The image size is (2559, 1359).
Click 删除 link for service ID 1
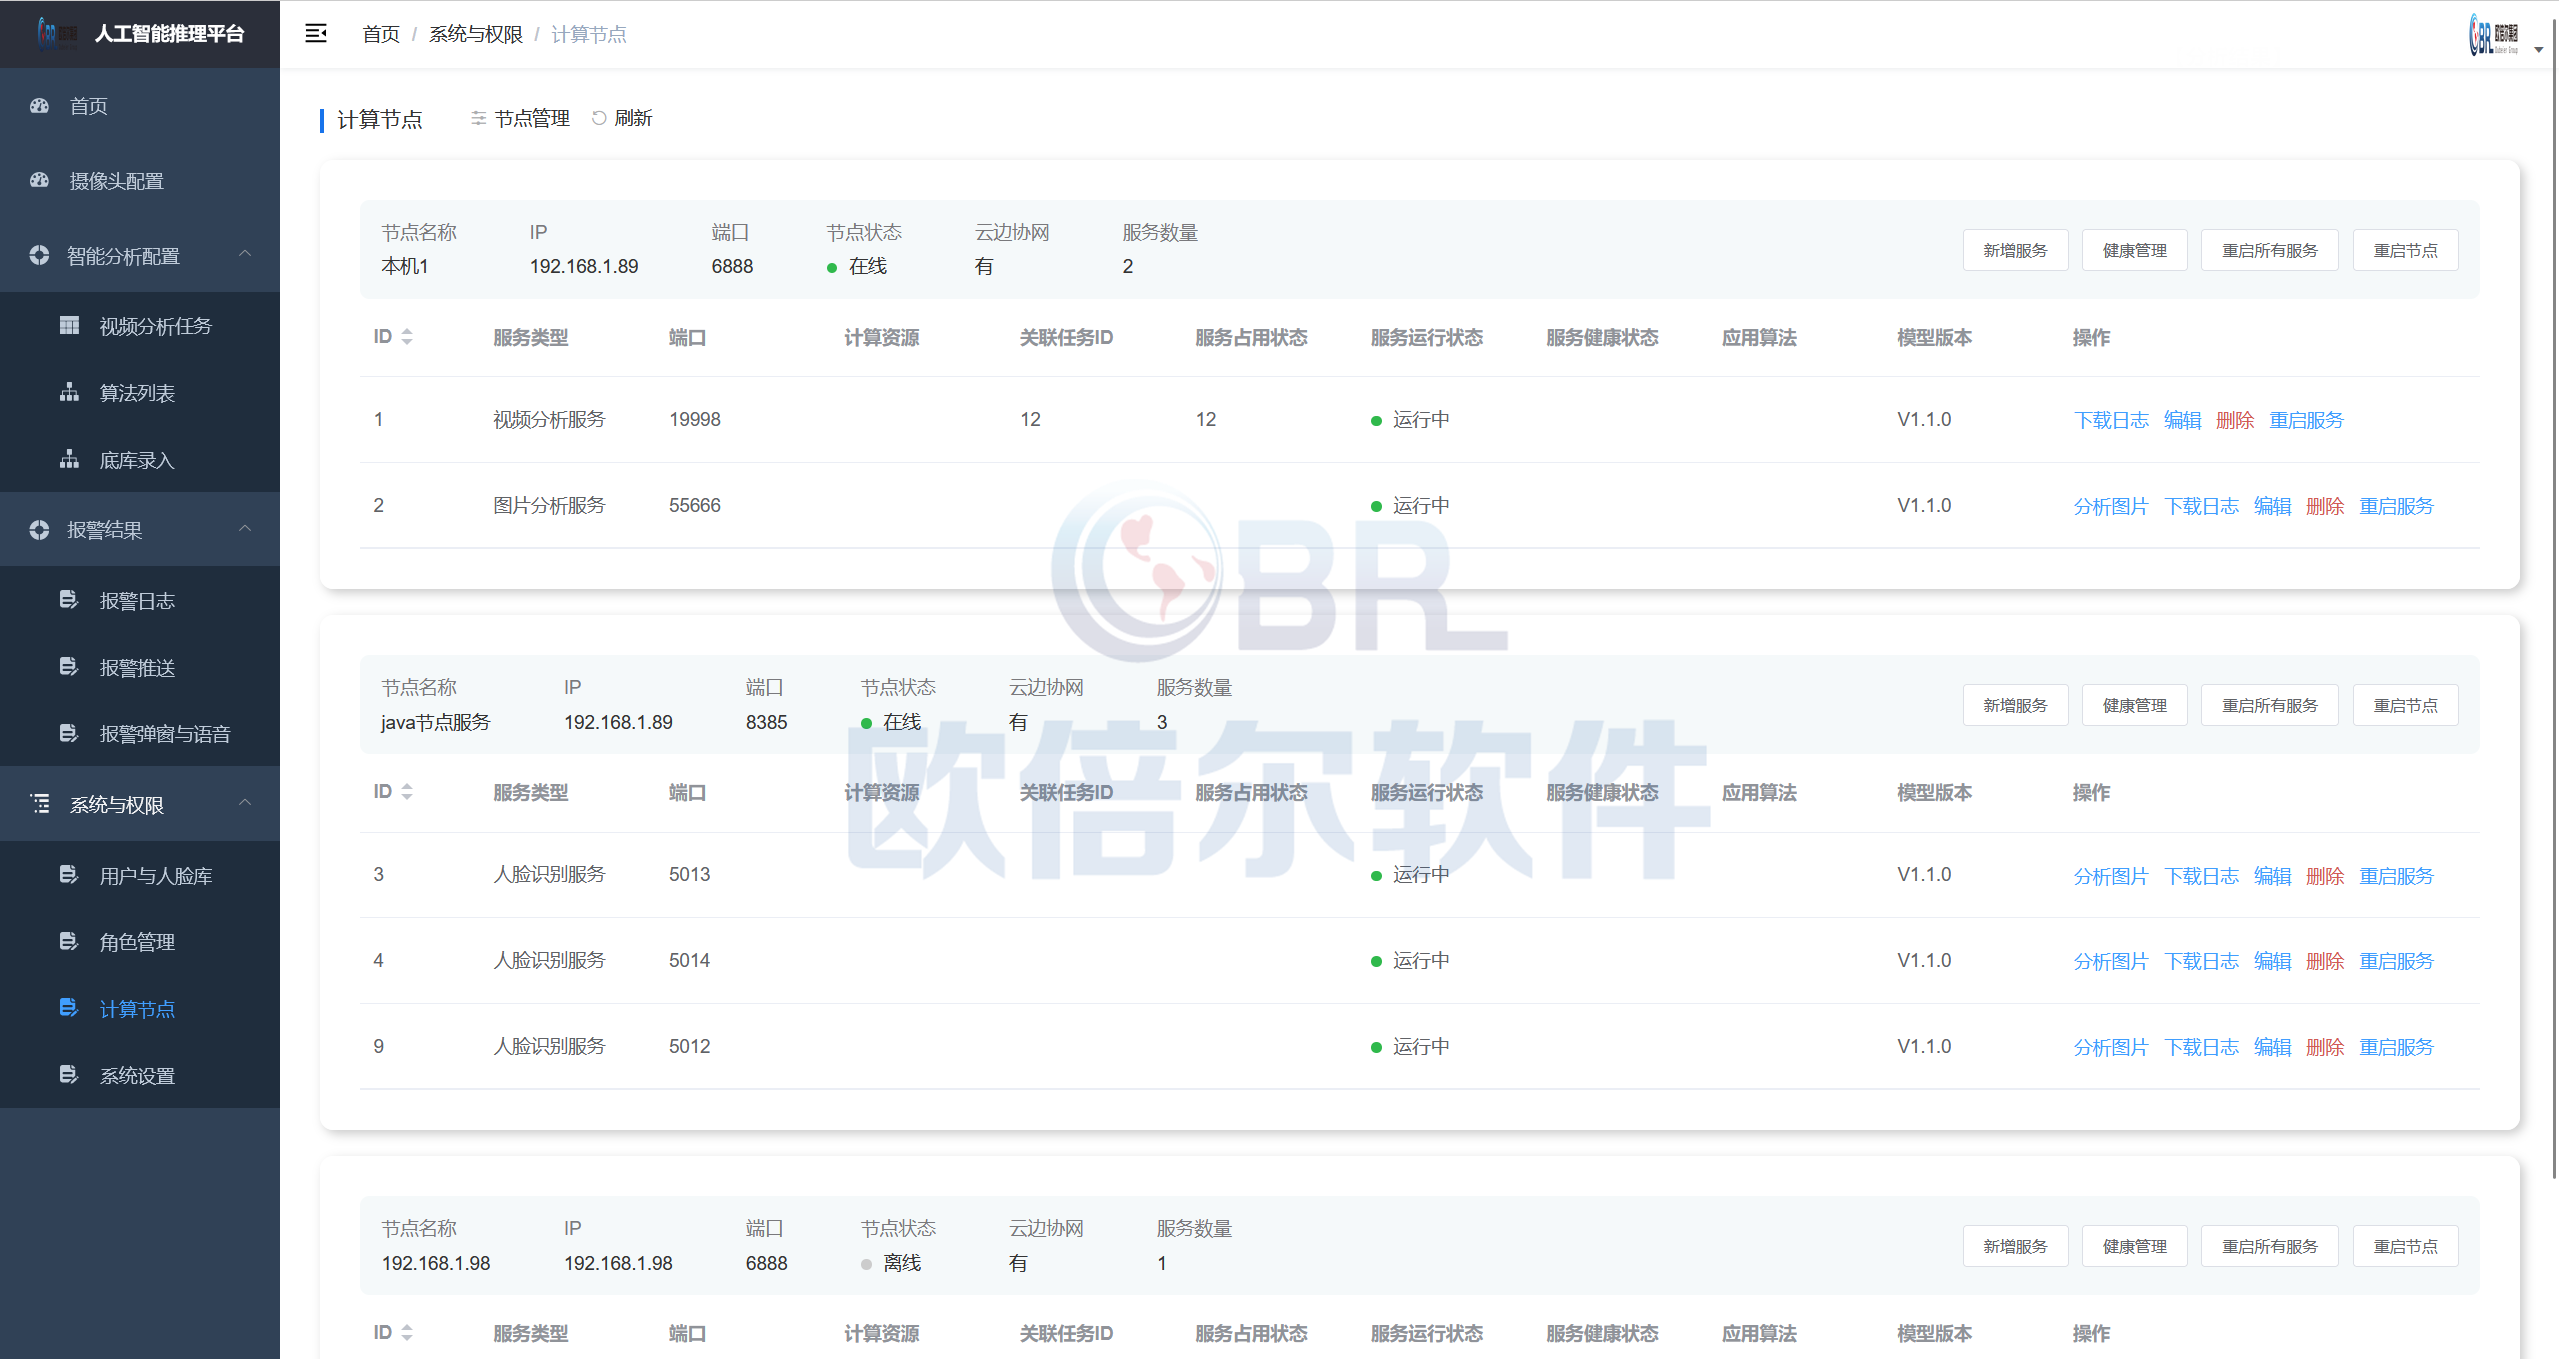[2234, 420]
